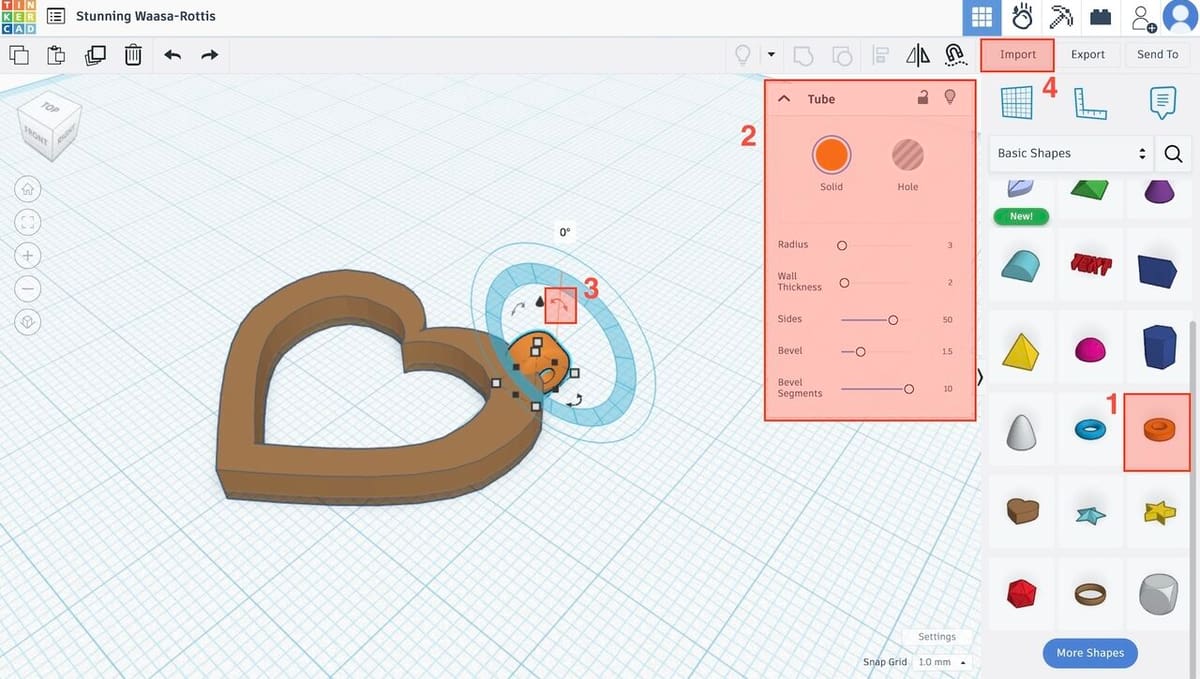Image resolution: width=1200 pixels, height=679 pixels.
Task: Pick the yellow Pyramid shape
Action: coord(1020,351)
